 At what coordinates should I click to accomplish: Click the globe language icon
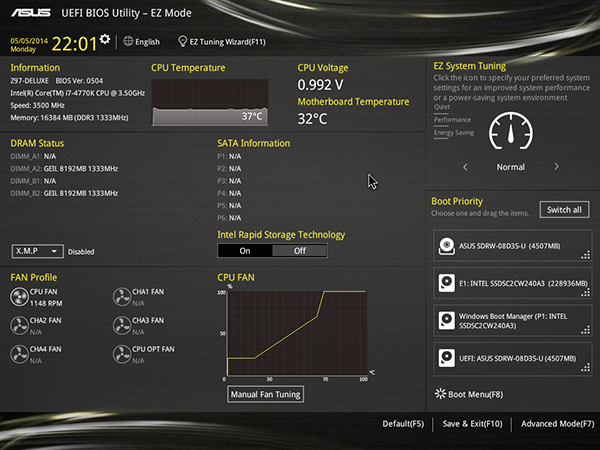(x=128, y=41)
